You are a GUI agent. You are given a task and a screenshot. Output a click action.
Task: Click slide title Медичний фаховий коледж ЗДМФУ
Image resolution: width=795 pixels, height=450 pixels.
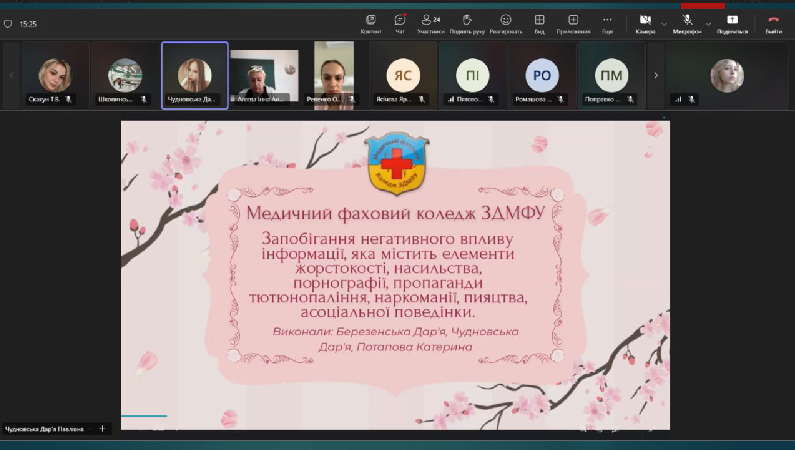click(395, 213)
